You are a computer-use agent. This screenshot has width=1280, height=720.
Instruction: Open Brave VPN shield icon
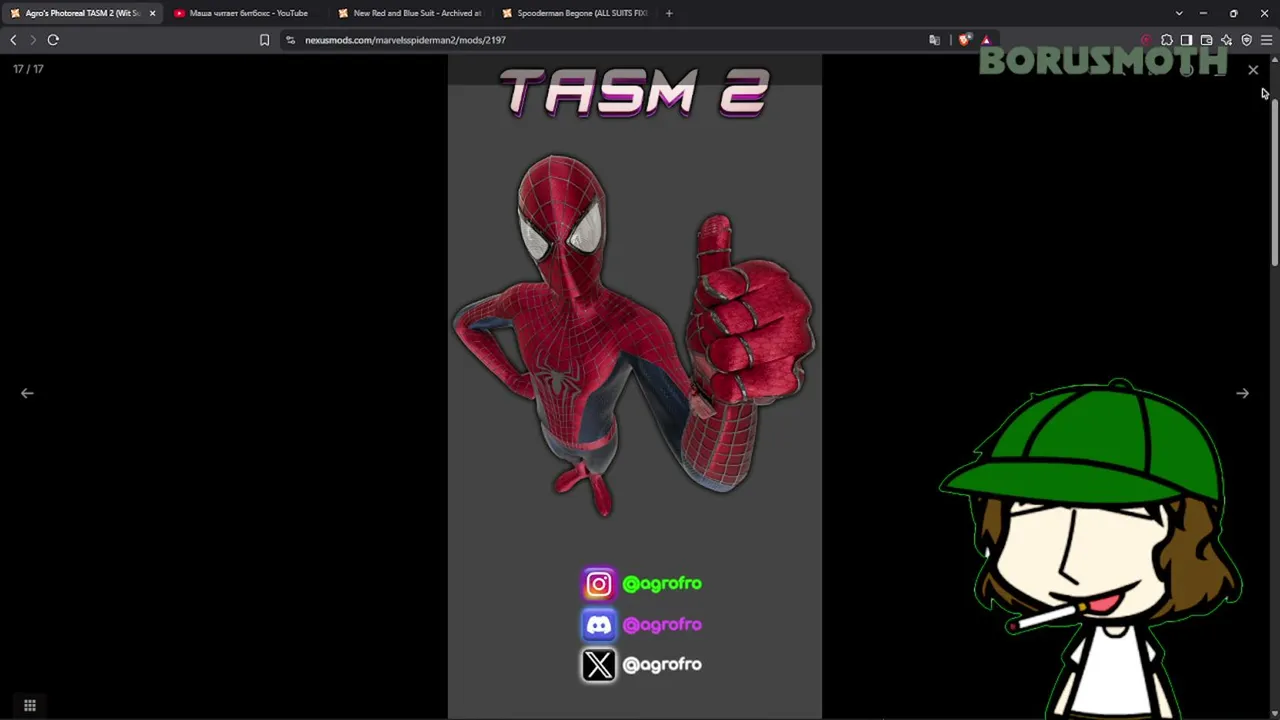pyautogui.click(x=1246, y=40)
